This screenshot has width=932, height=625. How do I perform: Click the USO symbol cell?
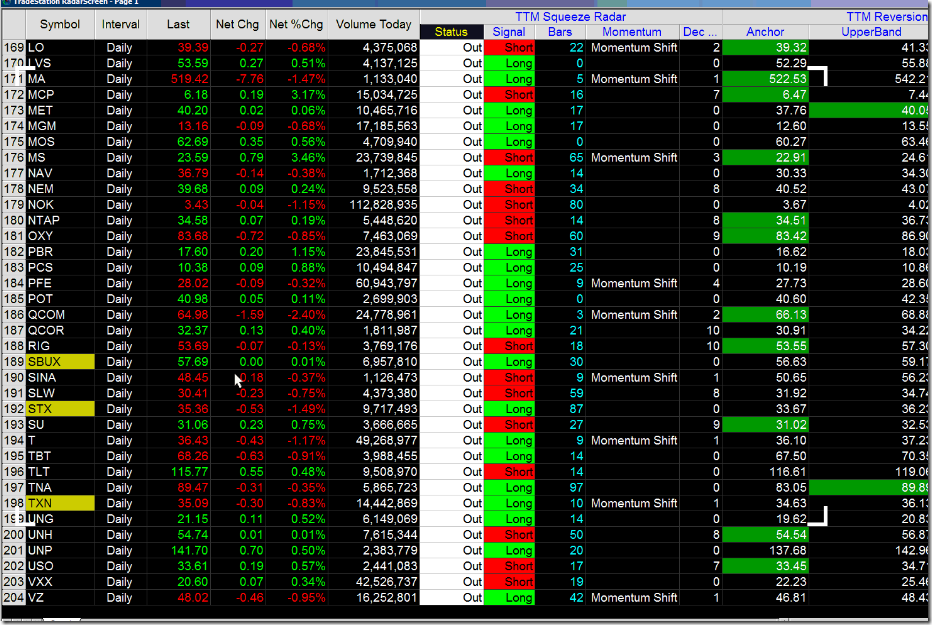60,566
